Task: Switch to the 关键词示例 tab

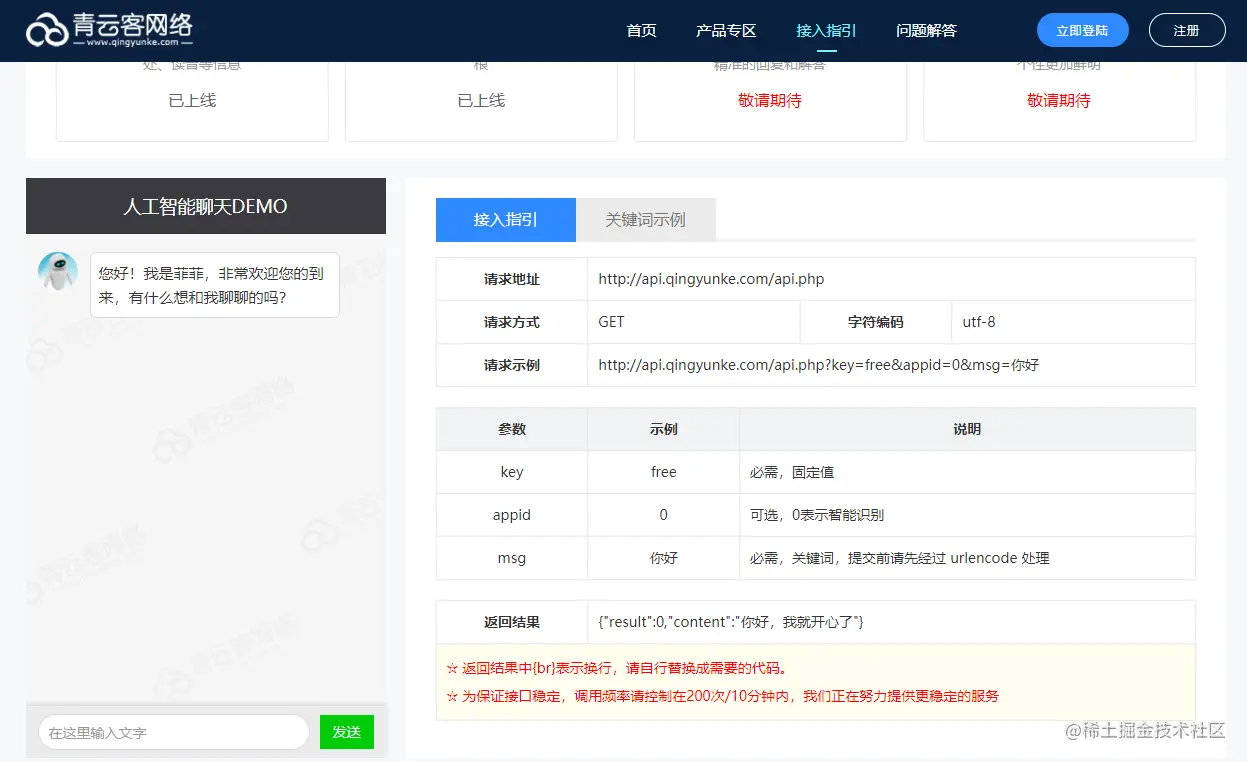Action: pyautogui.click(x=646, y=219)
